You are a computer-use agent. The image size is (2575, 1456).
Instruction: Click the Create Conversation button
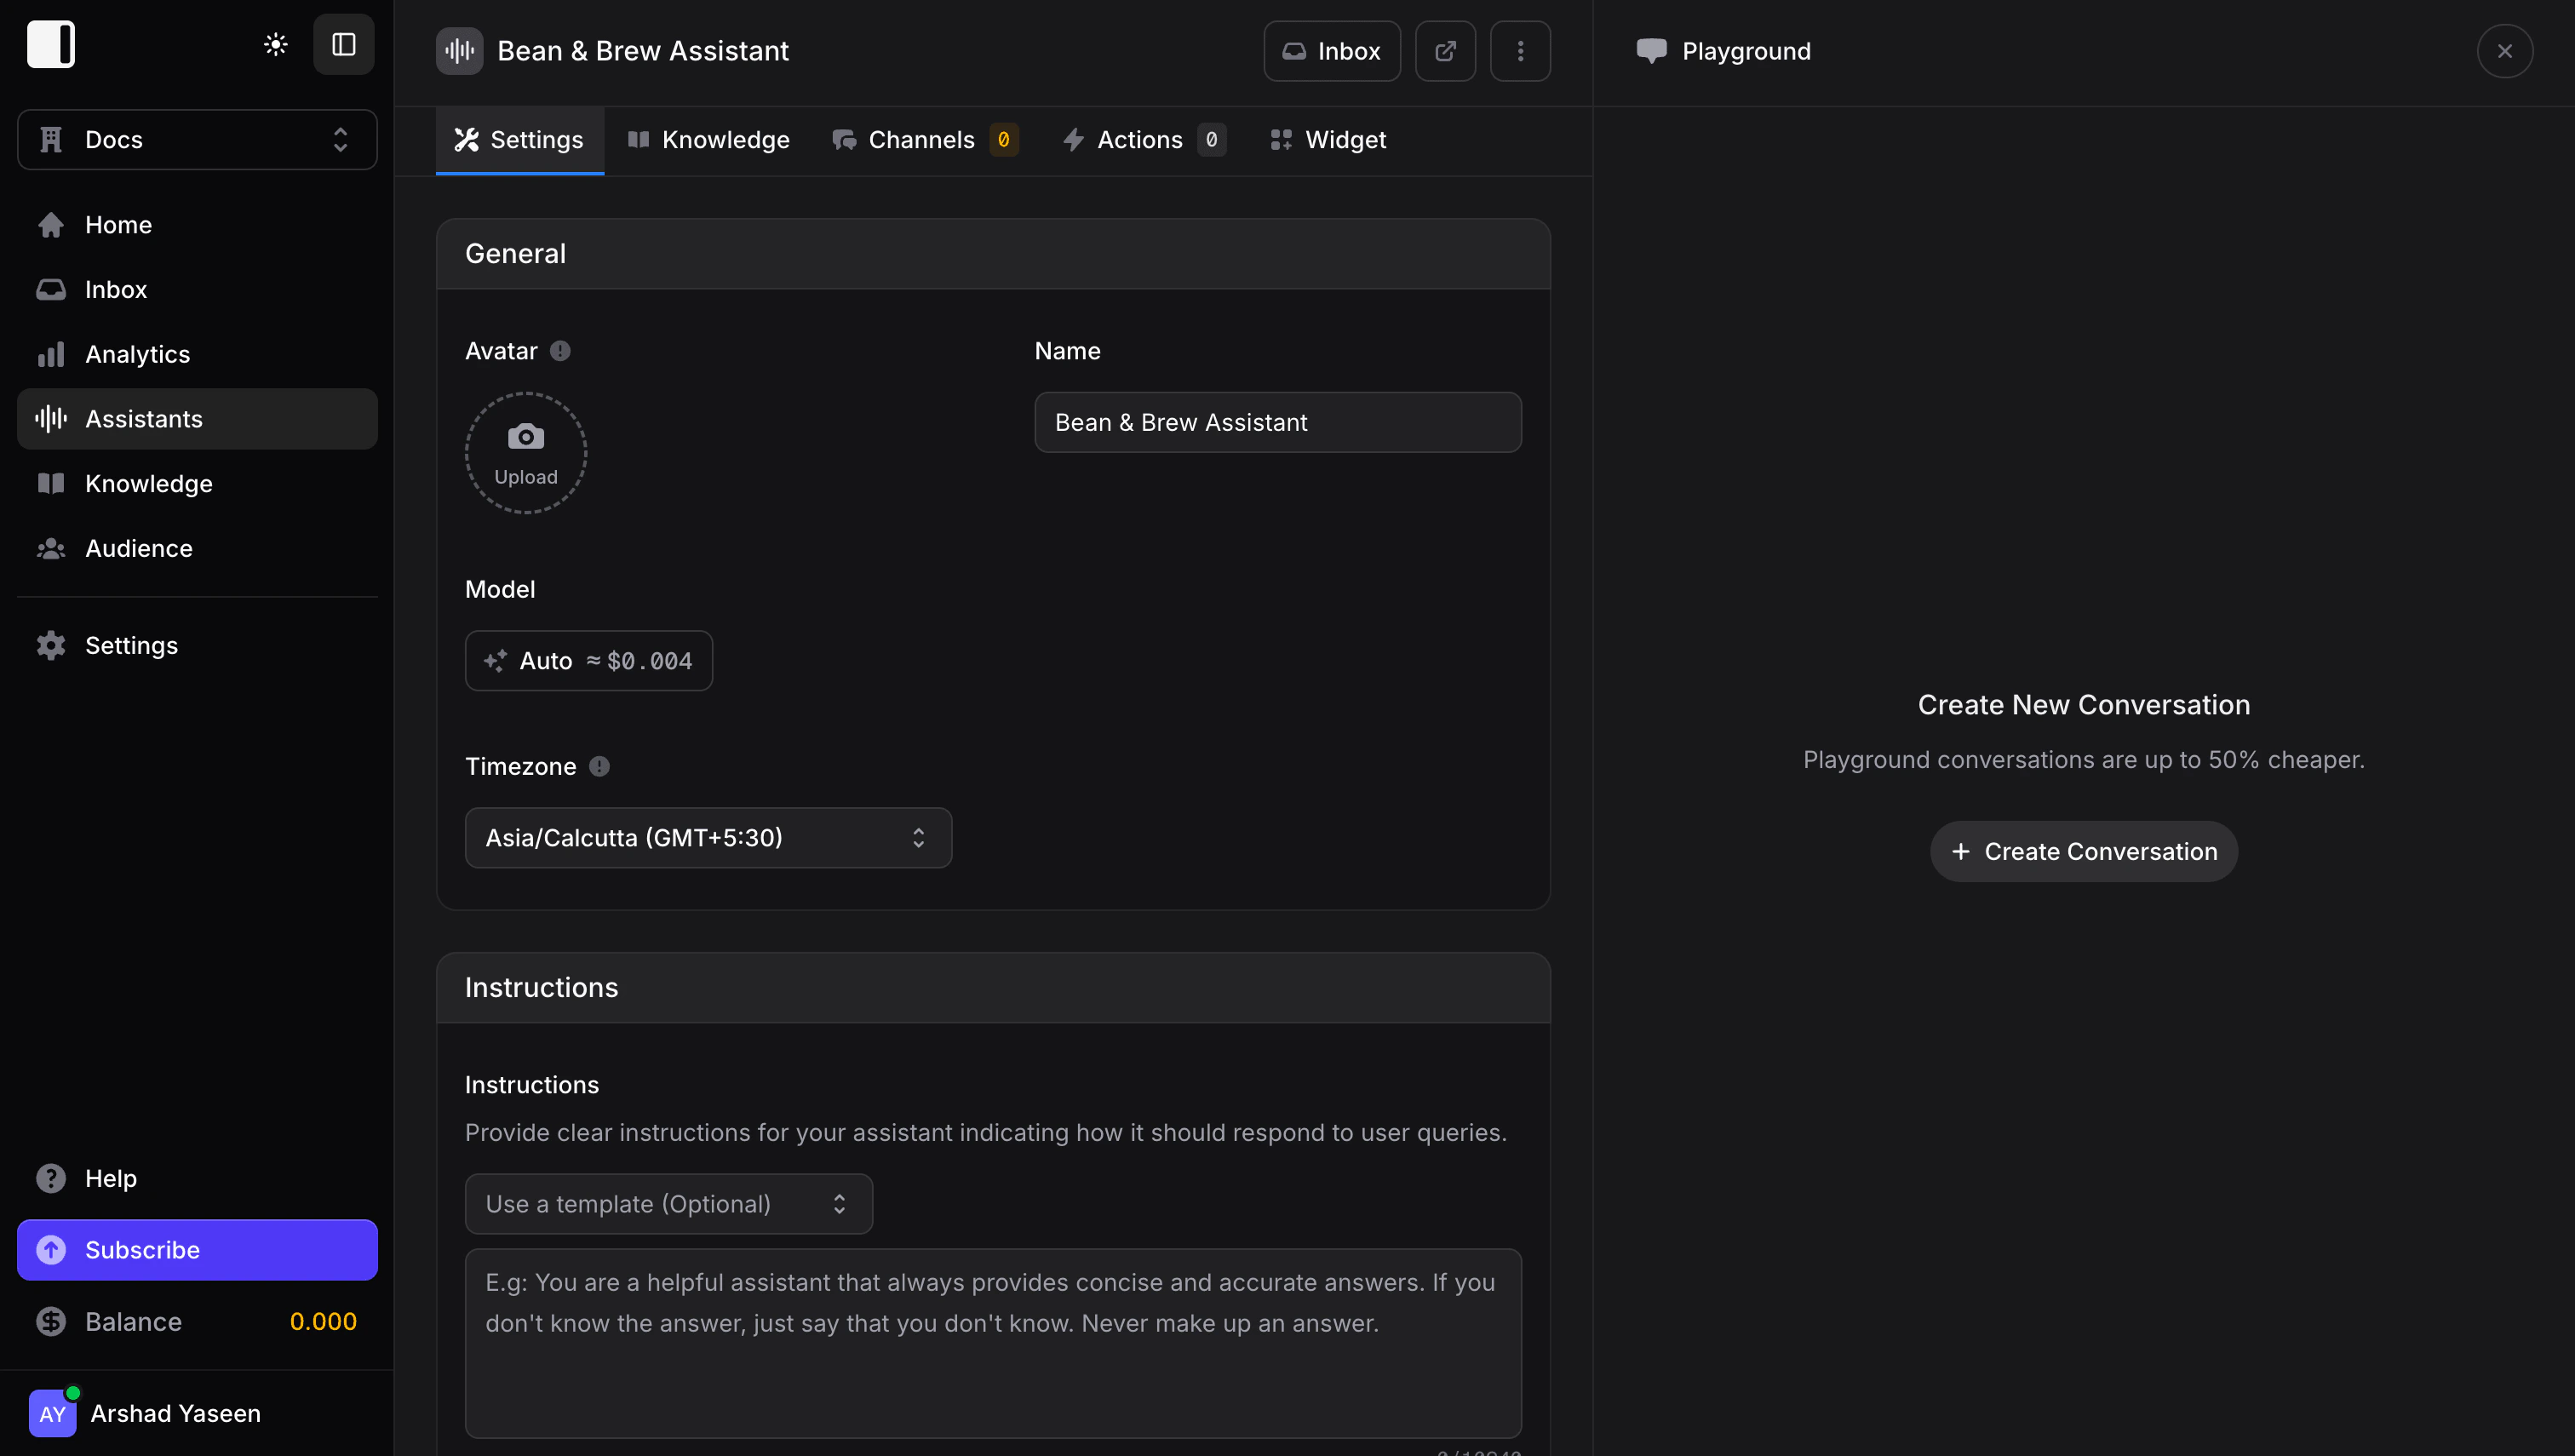(x=2083, y=851)
